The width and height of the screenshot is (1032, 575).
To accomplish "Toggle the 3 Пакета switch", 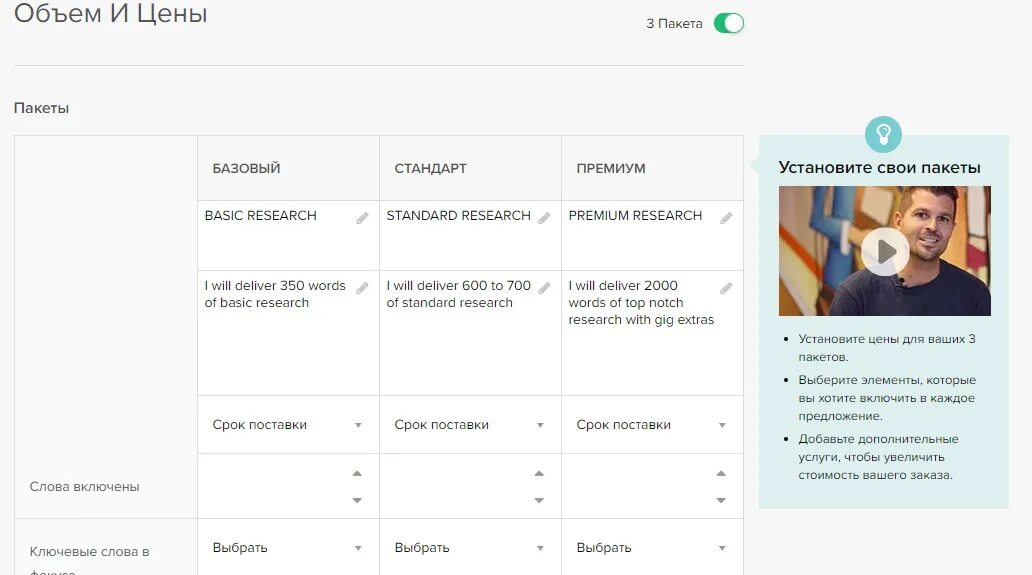I will [729, 23].
